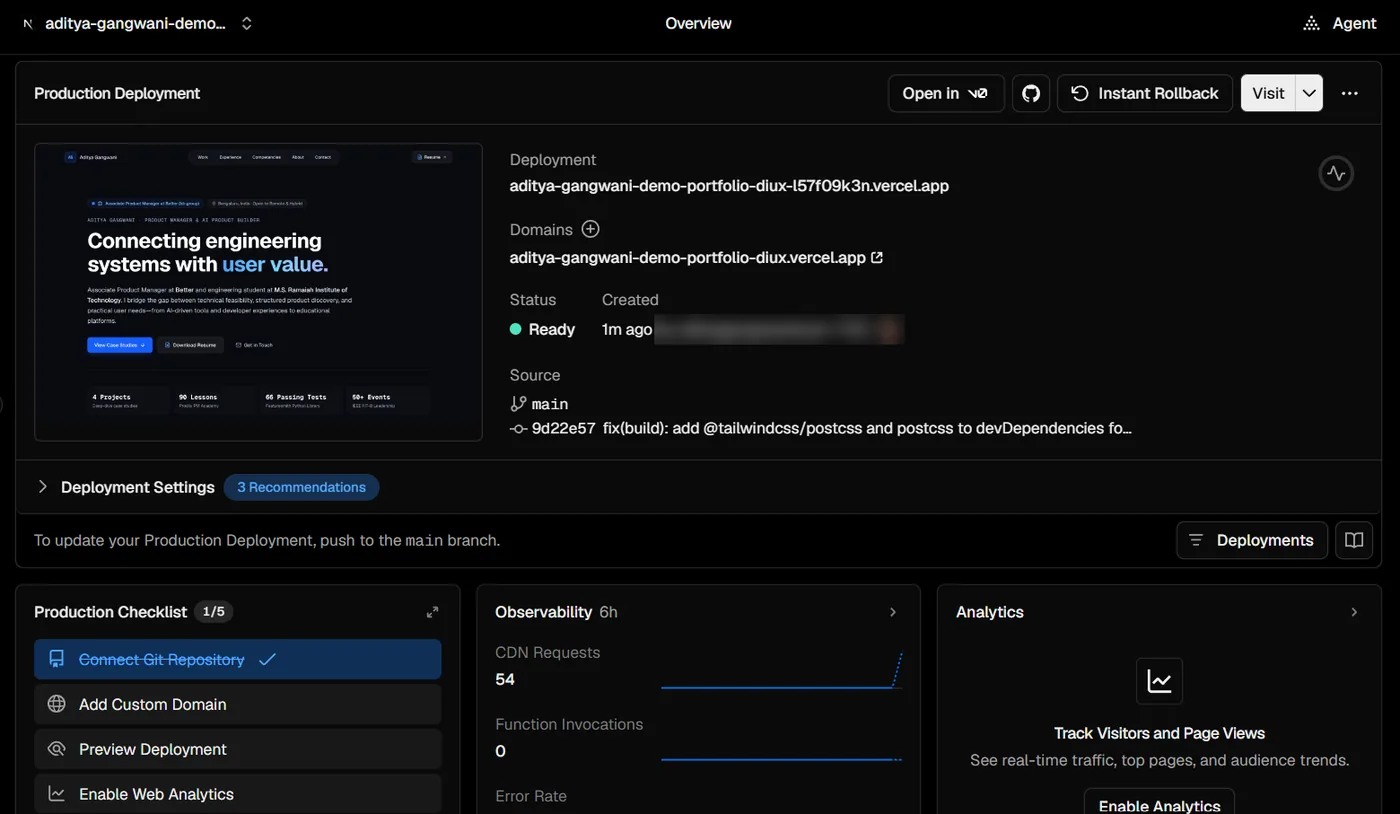Click the main branch icon
Screen dimensions: 1400x814
pyautogui.click(x=518, y=404)
